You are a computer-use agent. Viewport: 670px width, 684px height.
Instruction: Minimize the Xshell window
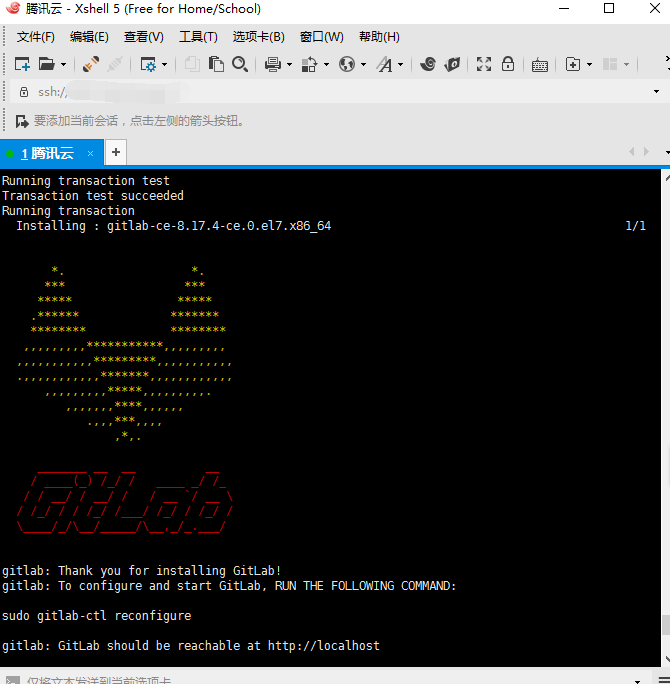[x=564, y=8]
